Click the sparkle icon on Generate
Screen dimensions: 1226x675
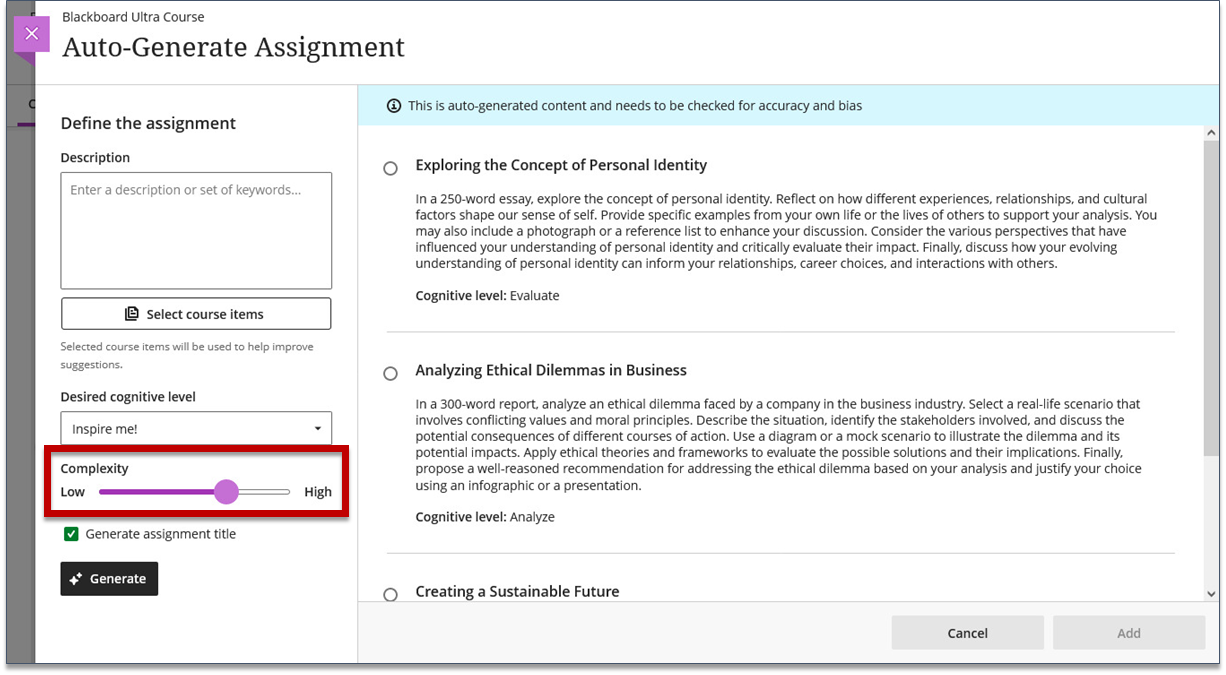pos(76,579)
